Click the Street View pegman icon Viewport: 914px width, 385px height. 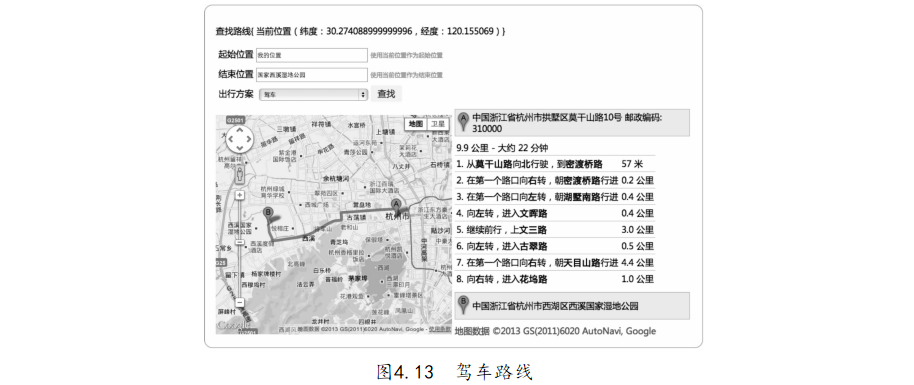tap(240, 173)
